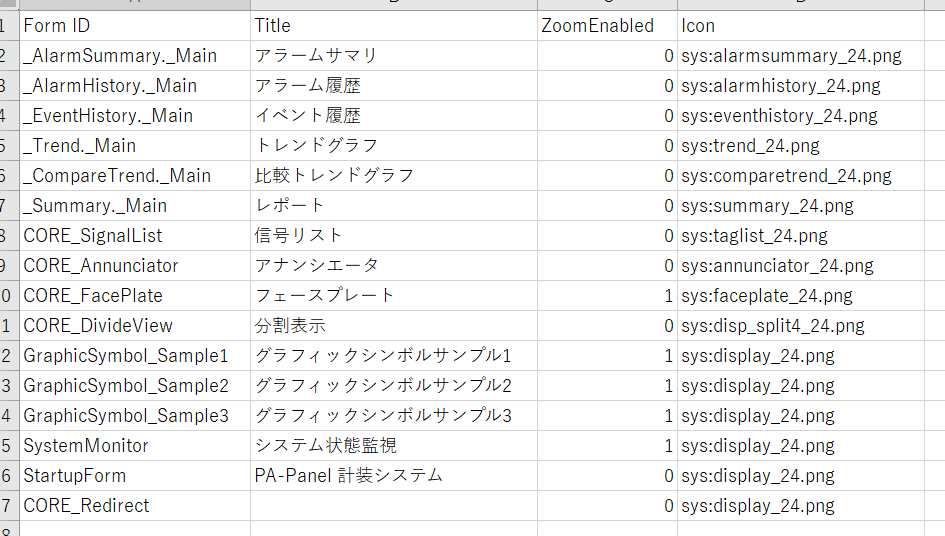
Task: Select ZoomEnabled value for CORE_FacePlate
Action: [607, 296]
